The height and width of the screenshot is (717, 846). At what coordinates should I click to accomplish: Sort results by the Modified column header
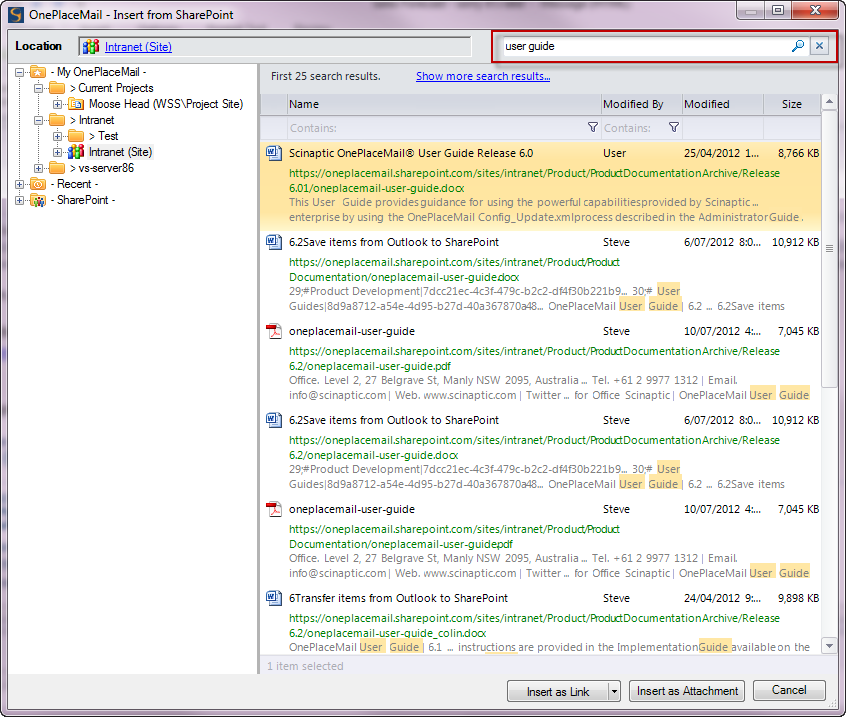click(721, 104)
